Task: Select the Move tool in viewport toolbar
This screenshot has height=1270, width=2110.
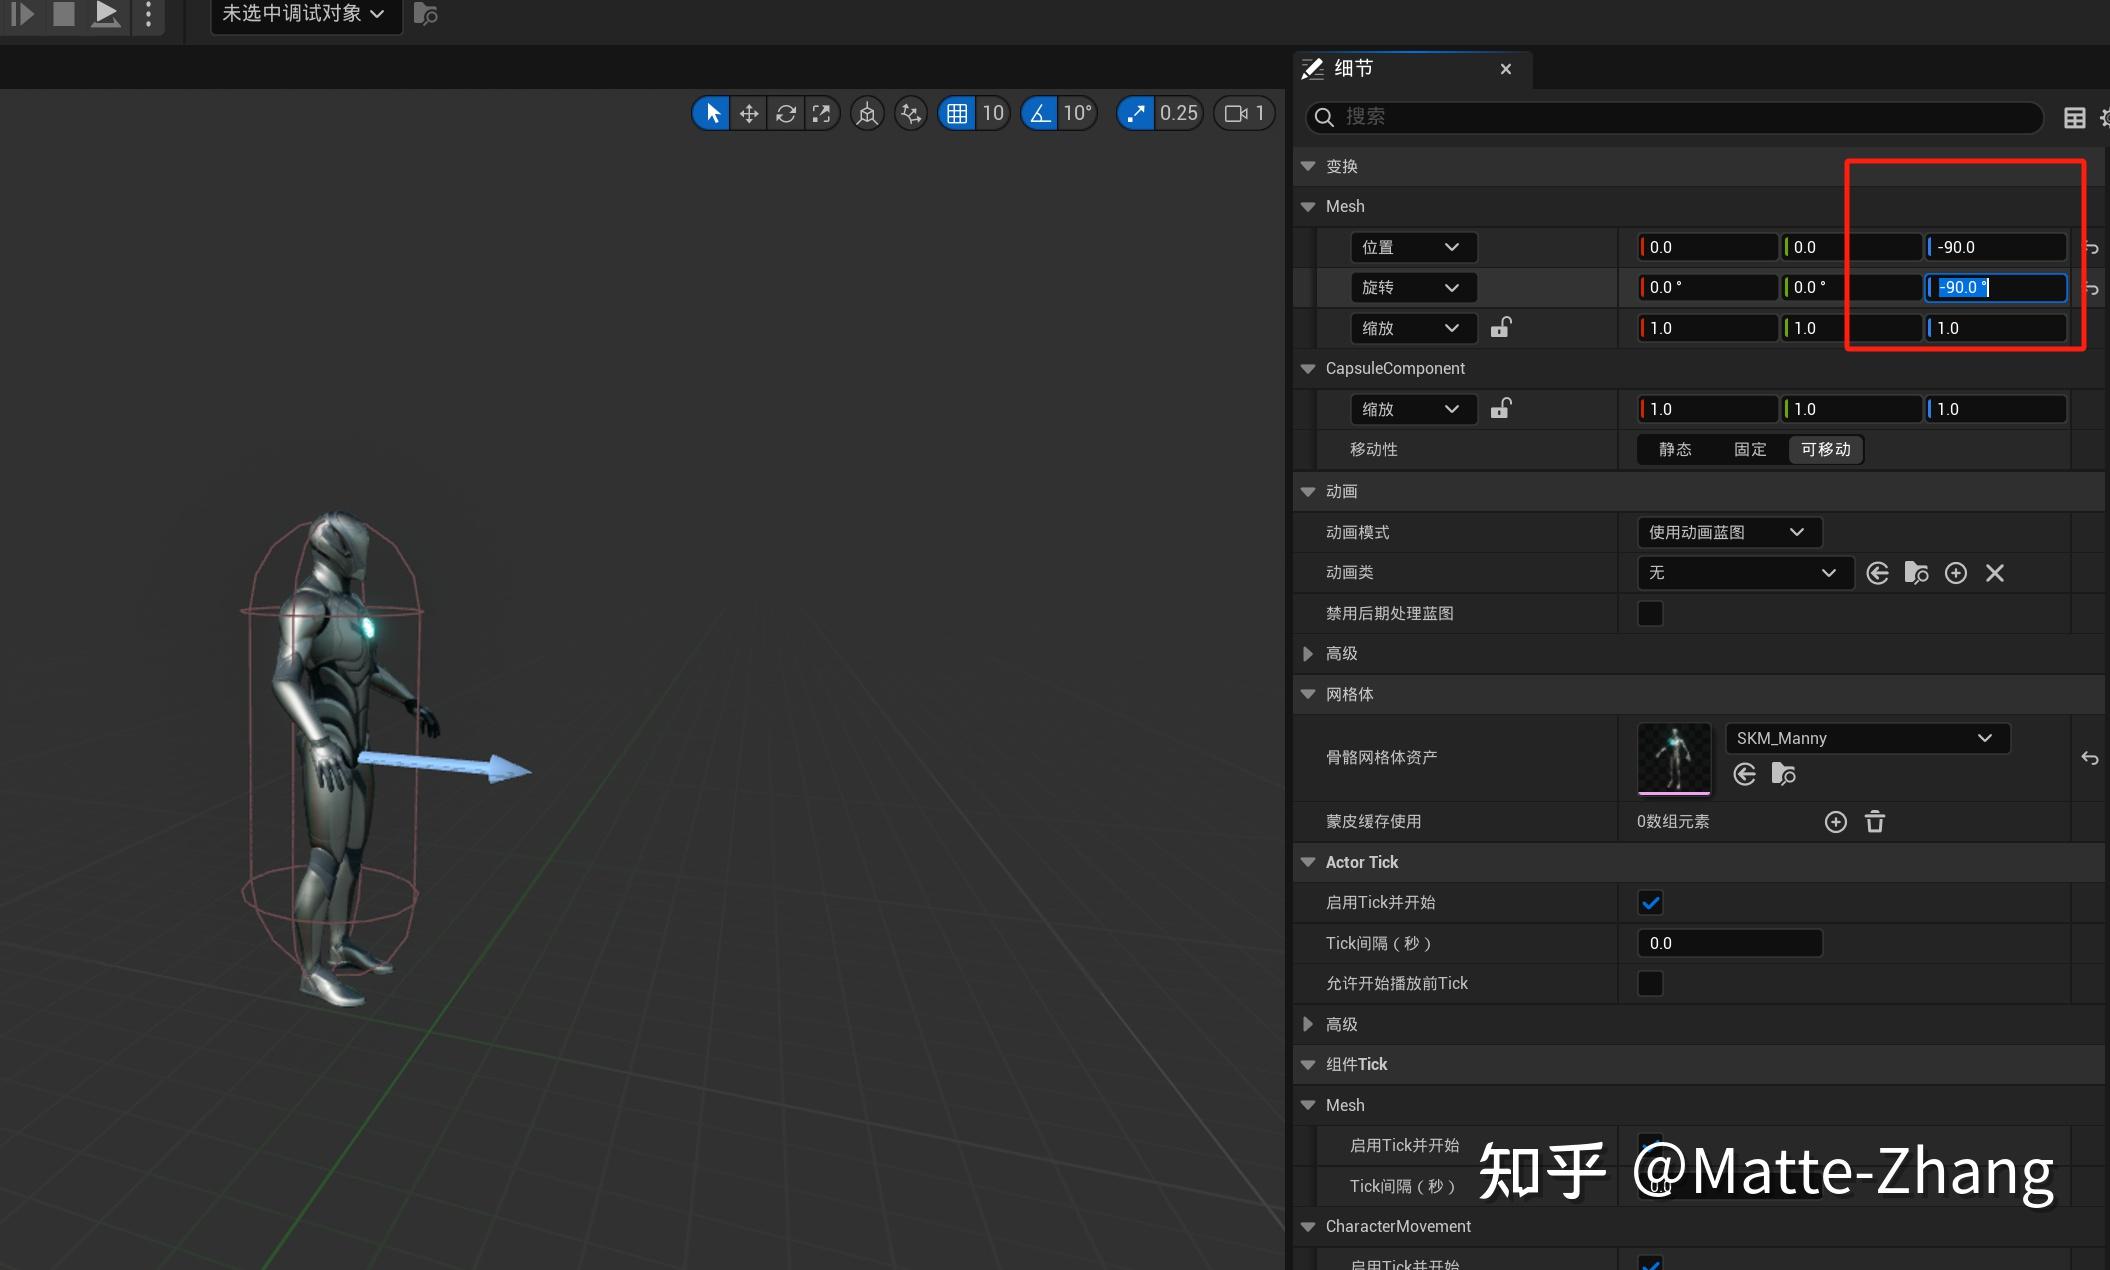Action: 747,113
